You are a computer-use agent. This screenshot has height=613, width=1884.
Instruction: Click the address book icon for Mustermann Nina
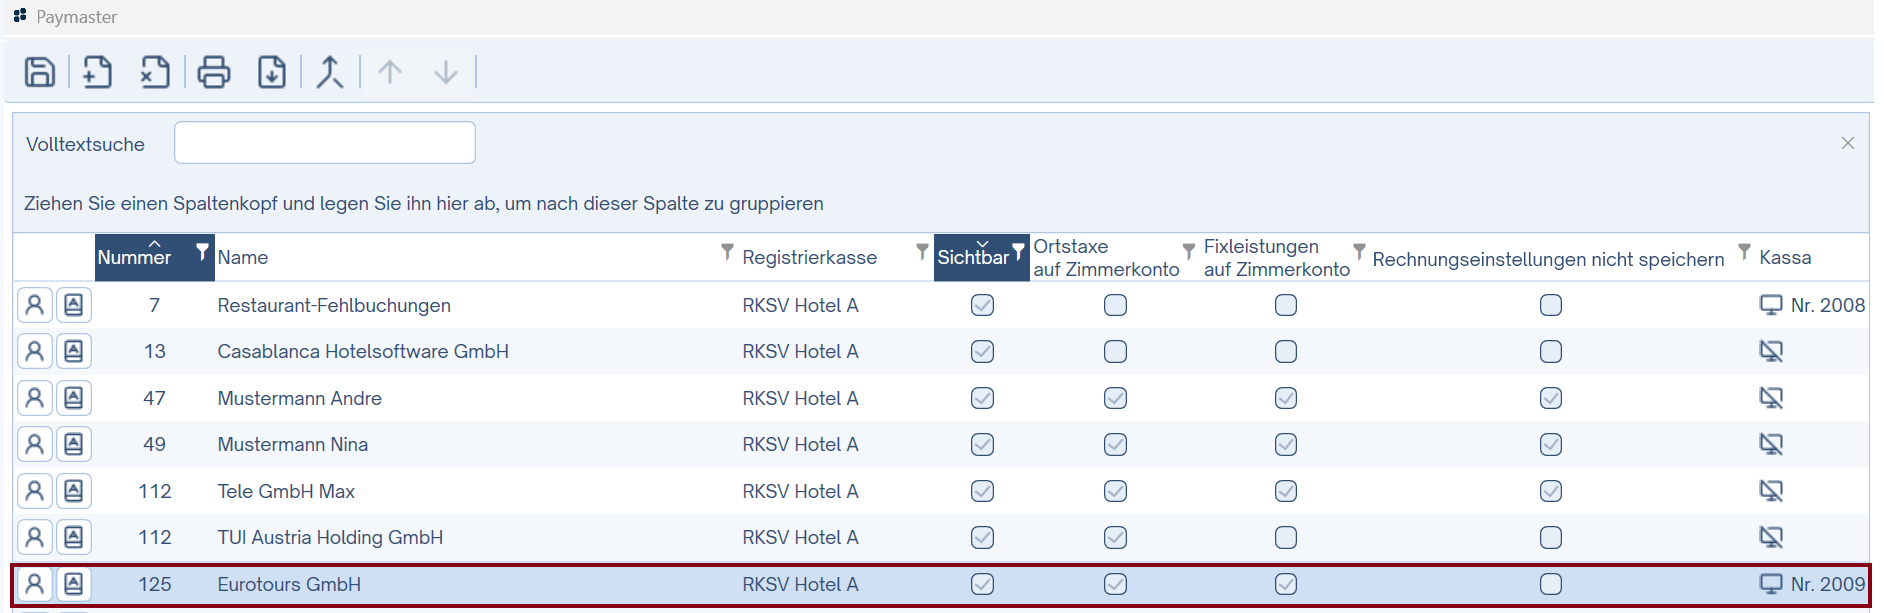pos(74,444)
